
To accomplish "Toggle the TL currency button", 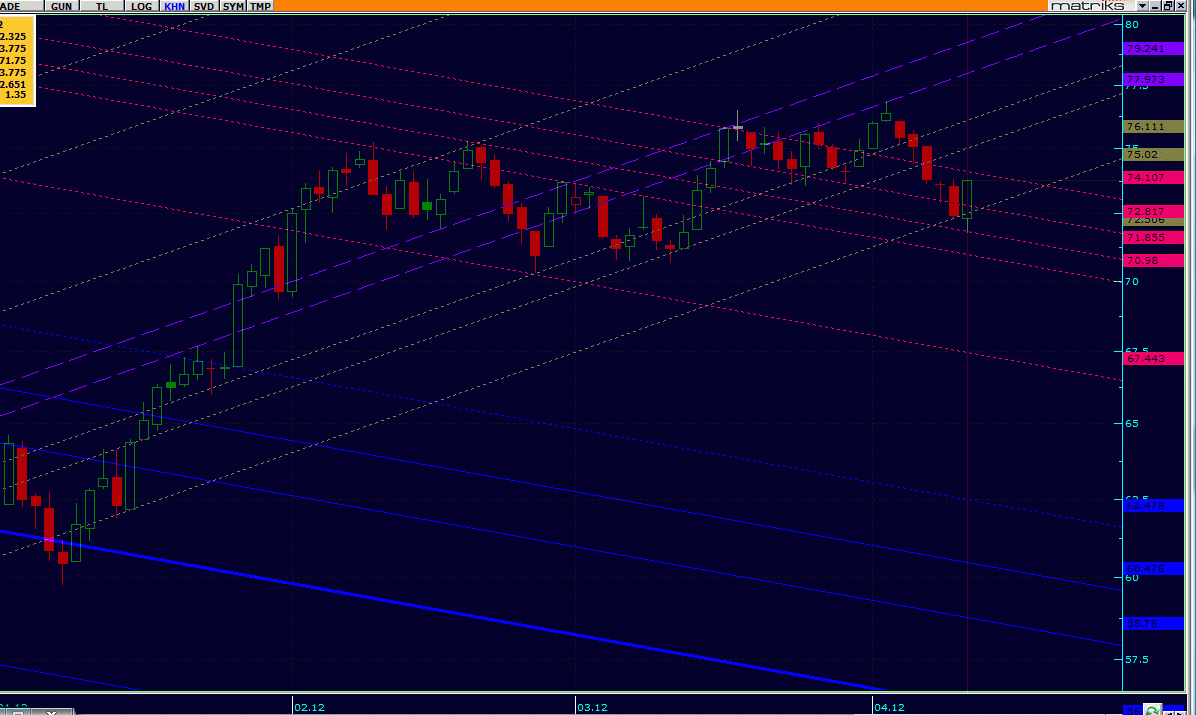I will click(x=101, y=6).
